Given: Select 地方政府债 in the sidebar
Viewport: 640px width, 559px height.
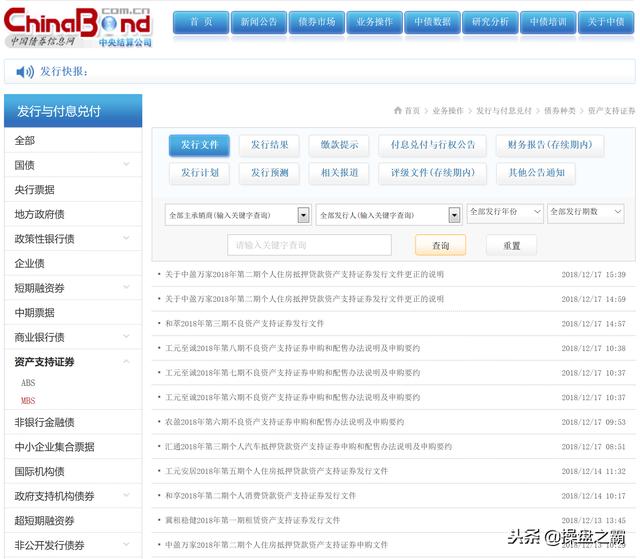Looking at the screenshot, I should tap(39, 214).
